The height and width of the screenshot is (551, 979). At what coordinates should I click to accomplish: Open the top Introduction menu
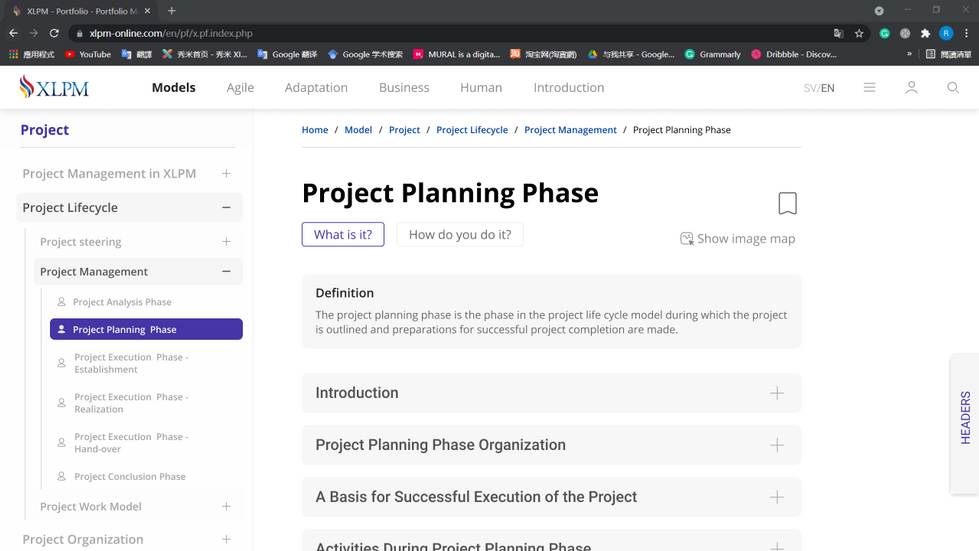tap(569, 87)
